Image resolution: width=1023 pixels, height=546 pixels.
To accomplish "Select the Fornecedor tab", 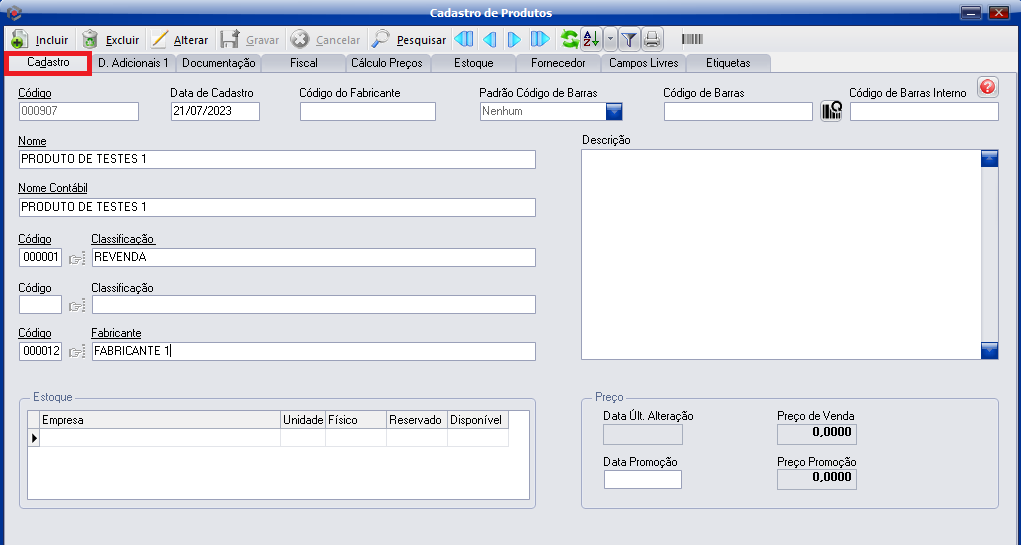I will [558, 63].
